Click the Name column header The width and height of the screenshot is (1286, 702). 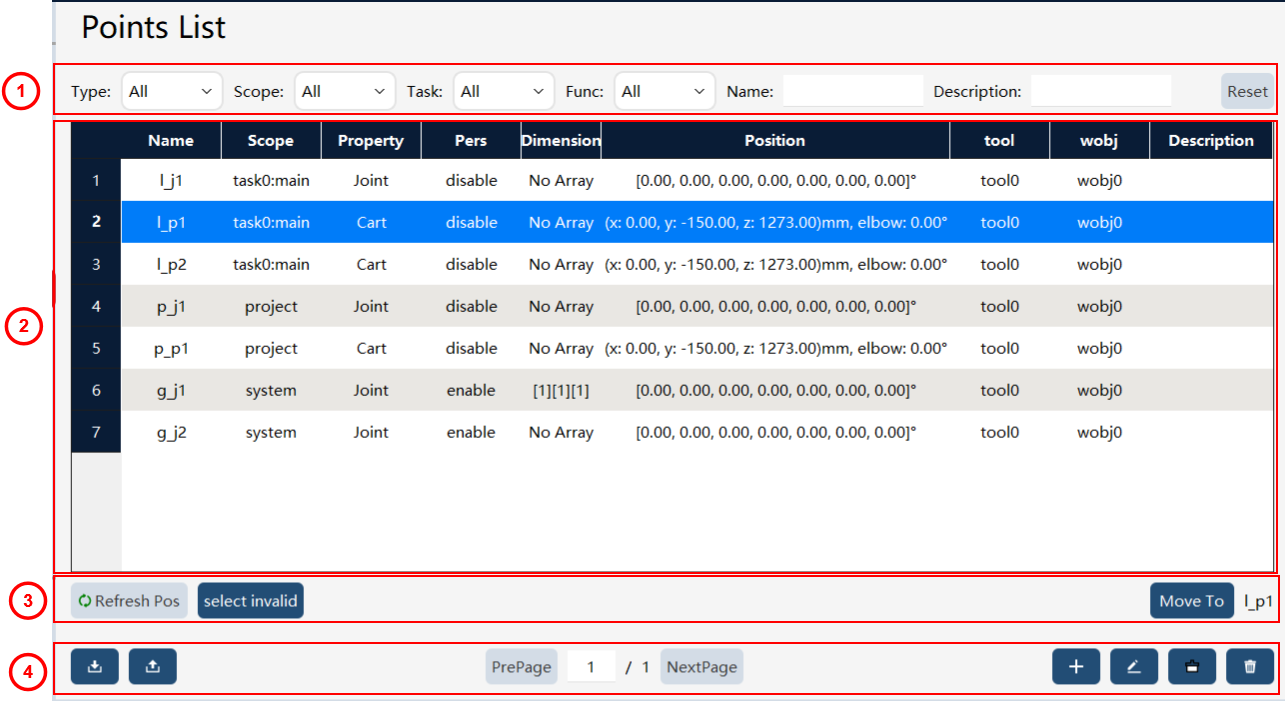[x=171, y=141]
